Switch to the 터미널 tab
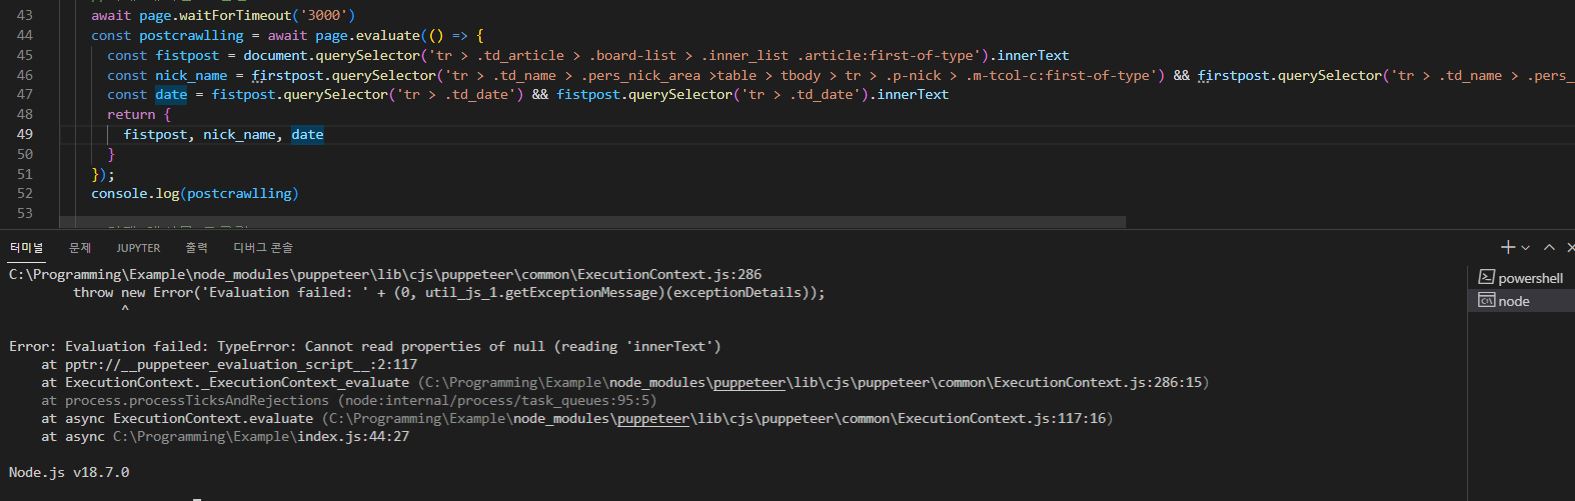Image resolution: width=1575 pixels, height=501 pixels. (27, 247)
